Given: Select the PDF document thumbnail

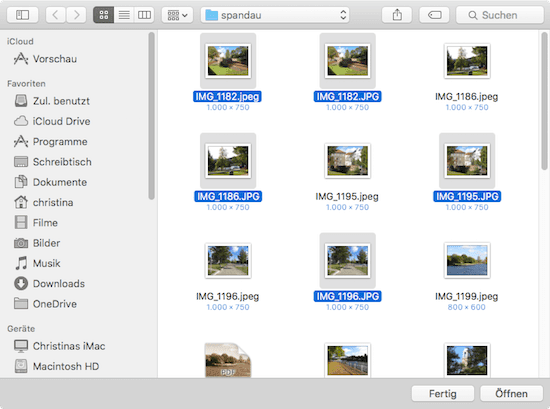Looking at the screenshot, I should click(228, 360).
